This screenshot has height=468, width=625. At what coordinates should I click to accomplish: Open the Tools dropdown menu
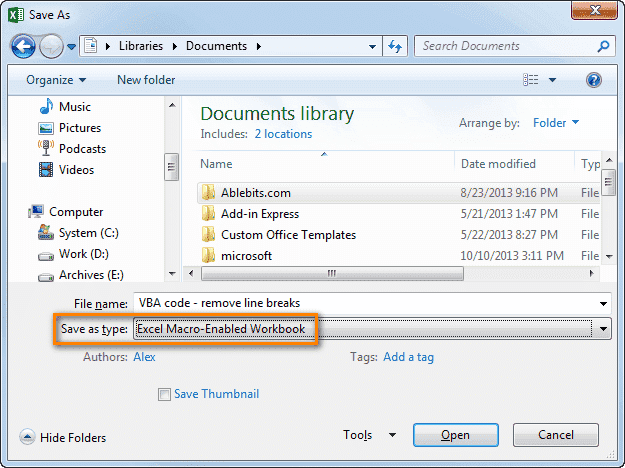pos(369,435)
